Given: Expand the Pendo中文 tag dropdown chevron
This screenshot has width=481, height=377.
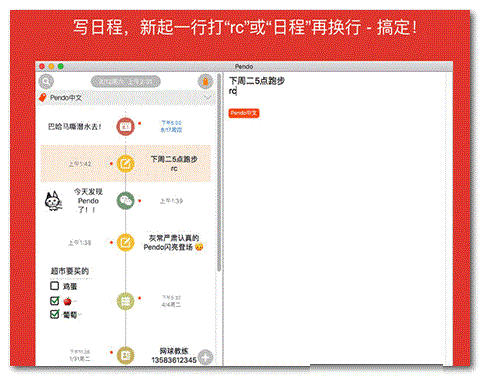Looking at the screenshot, I should (208, 97).
